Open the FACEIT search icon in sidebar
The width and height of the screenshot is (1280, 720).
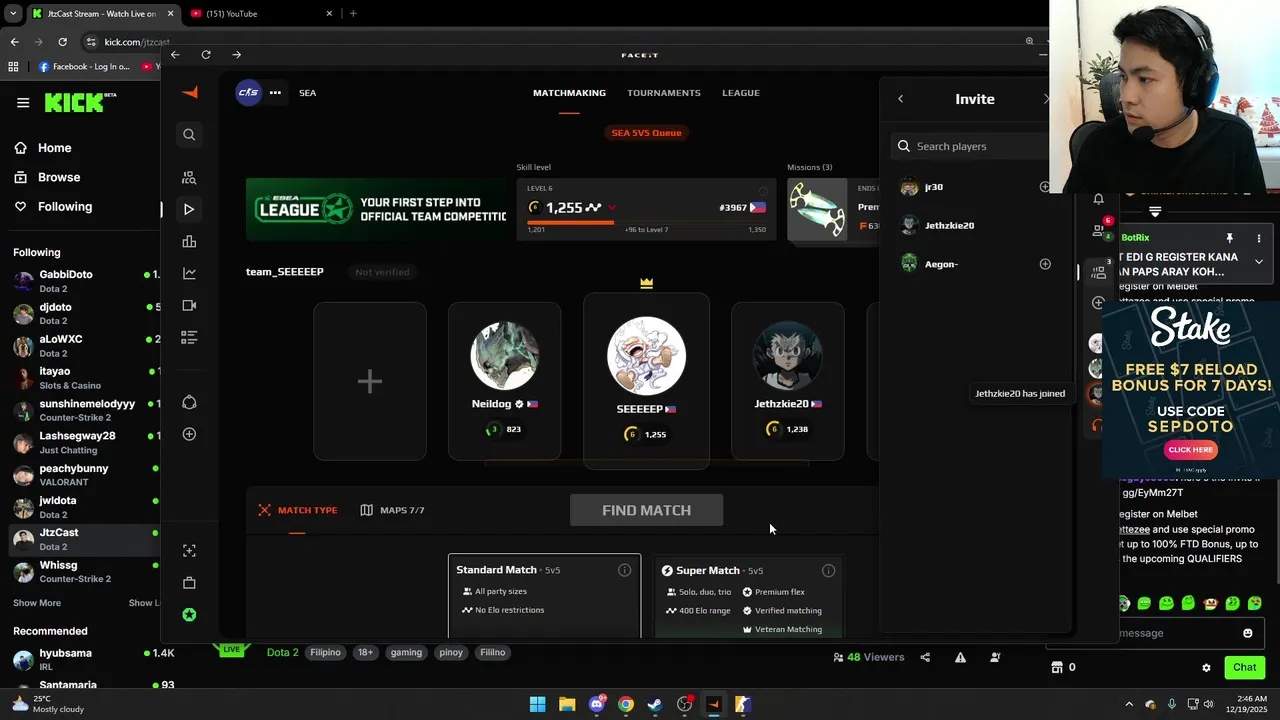pos(189,134)
